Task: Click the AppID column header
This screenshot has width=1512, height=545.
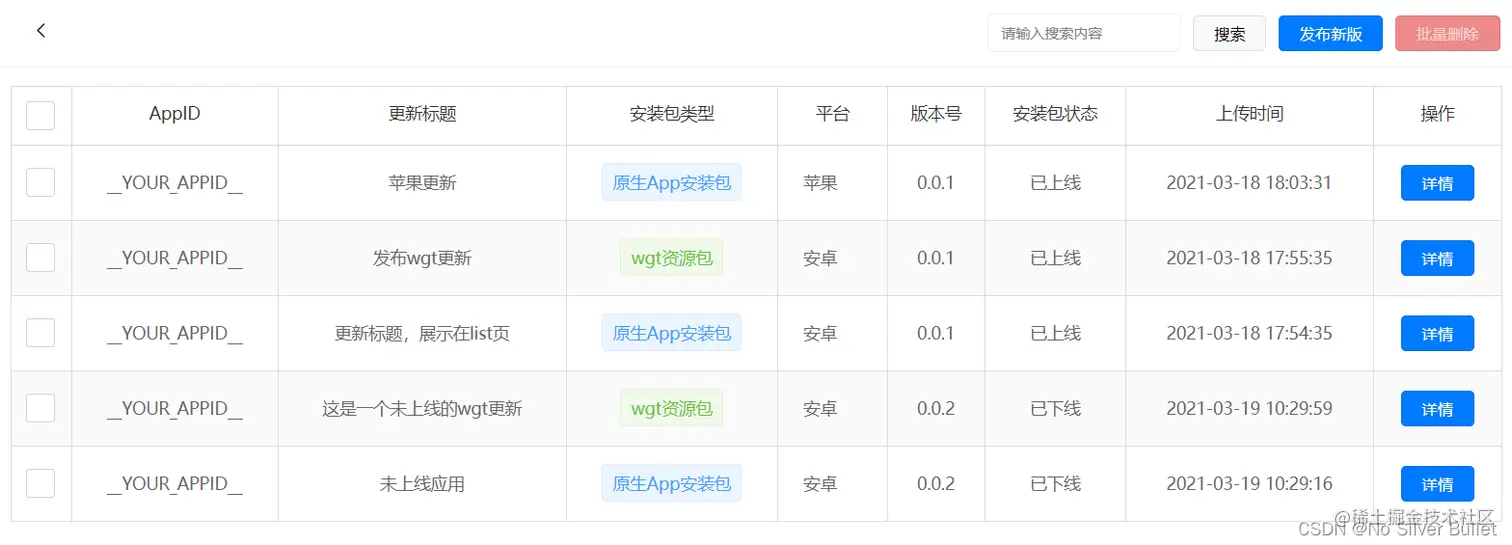Action: coord(175,114)
